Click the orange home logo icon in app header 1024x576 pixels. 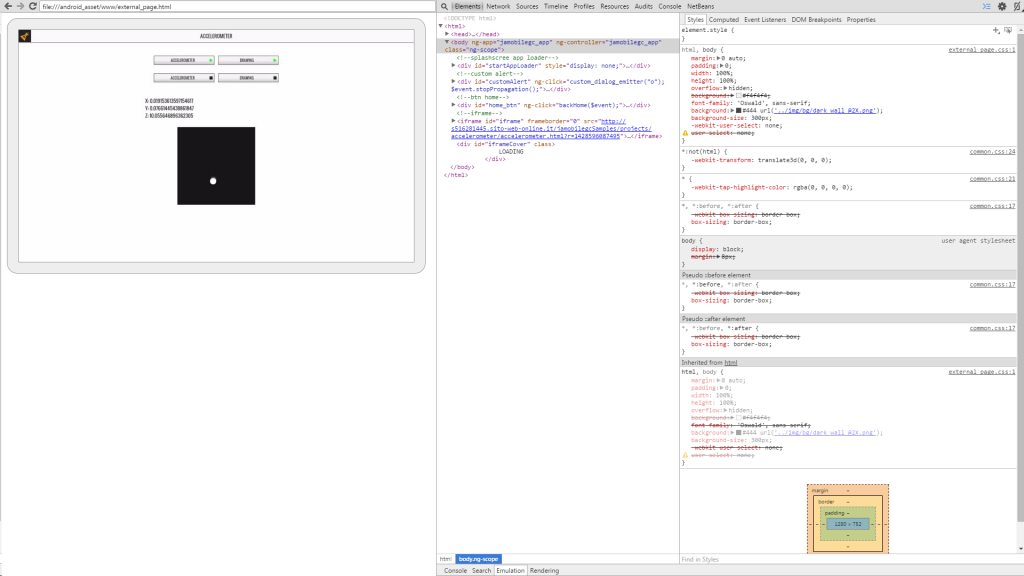(25, 36)
